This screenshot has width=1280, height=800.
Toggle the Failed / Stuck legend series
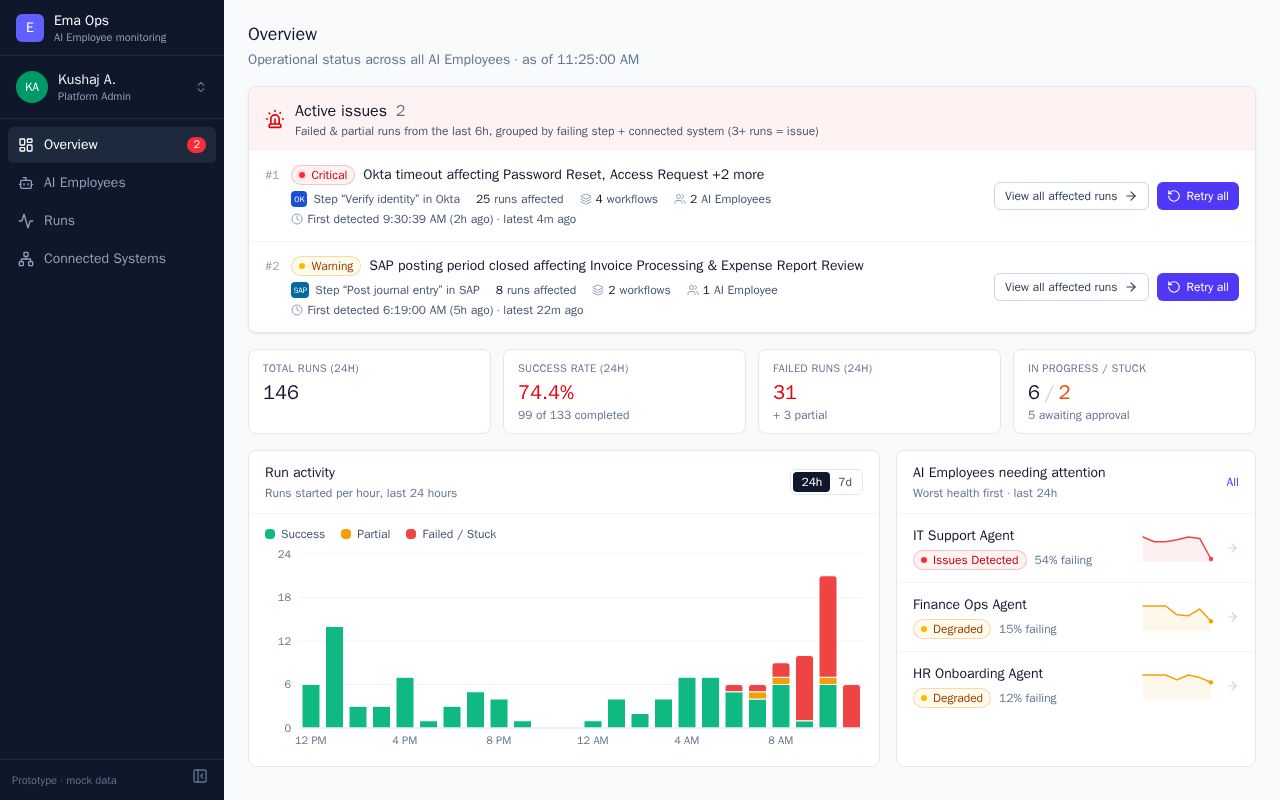point(451,534)
